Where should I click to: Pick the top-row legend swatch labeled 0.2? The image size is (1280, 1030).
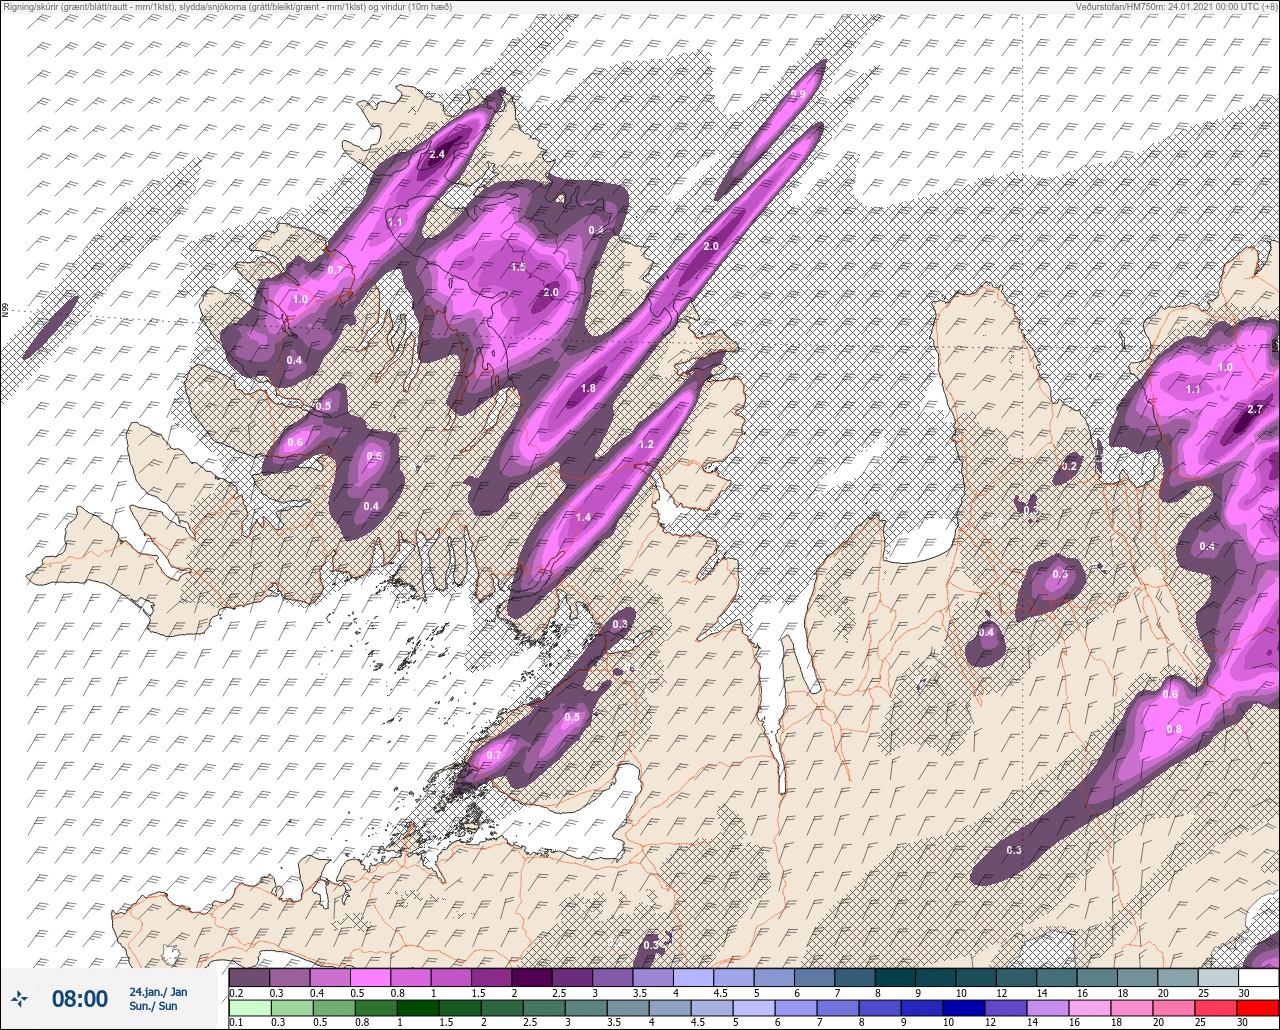point(249,977)
